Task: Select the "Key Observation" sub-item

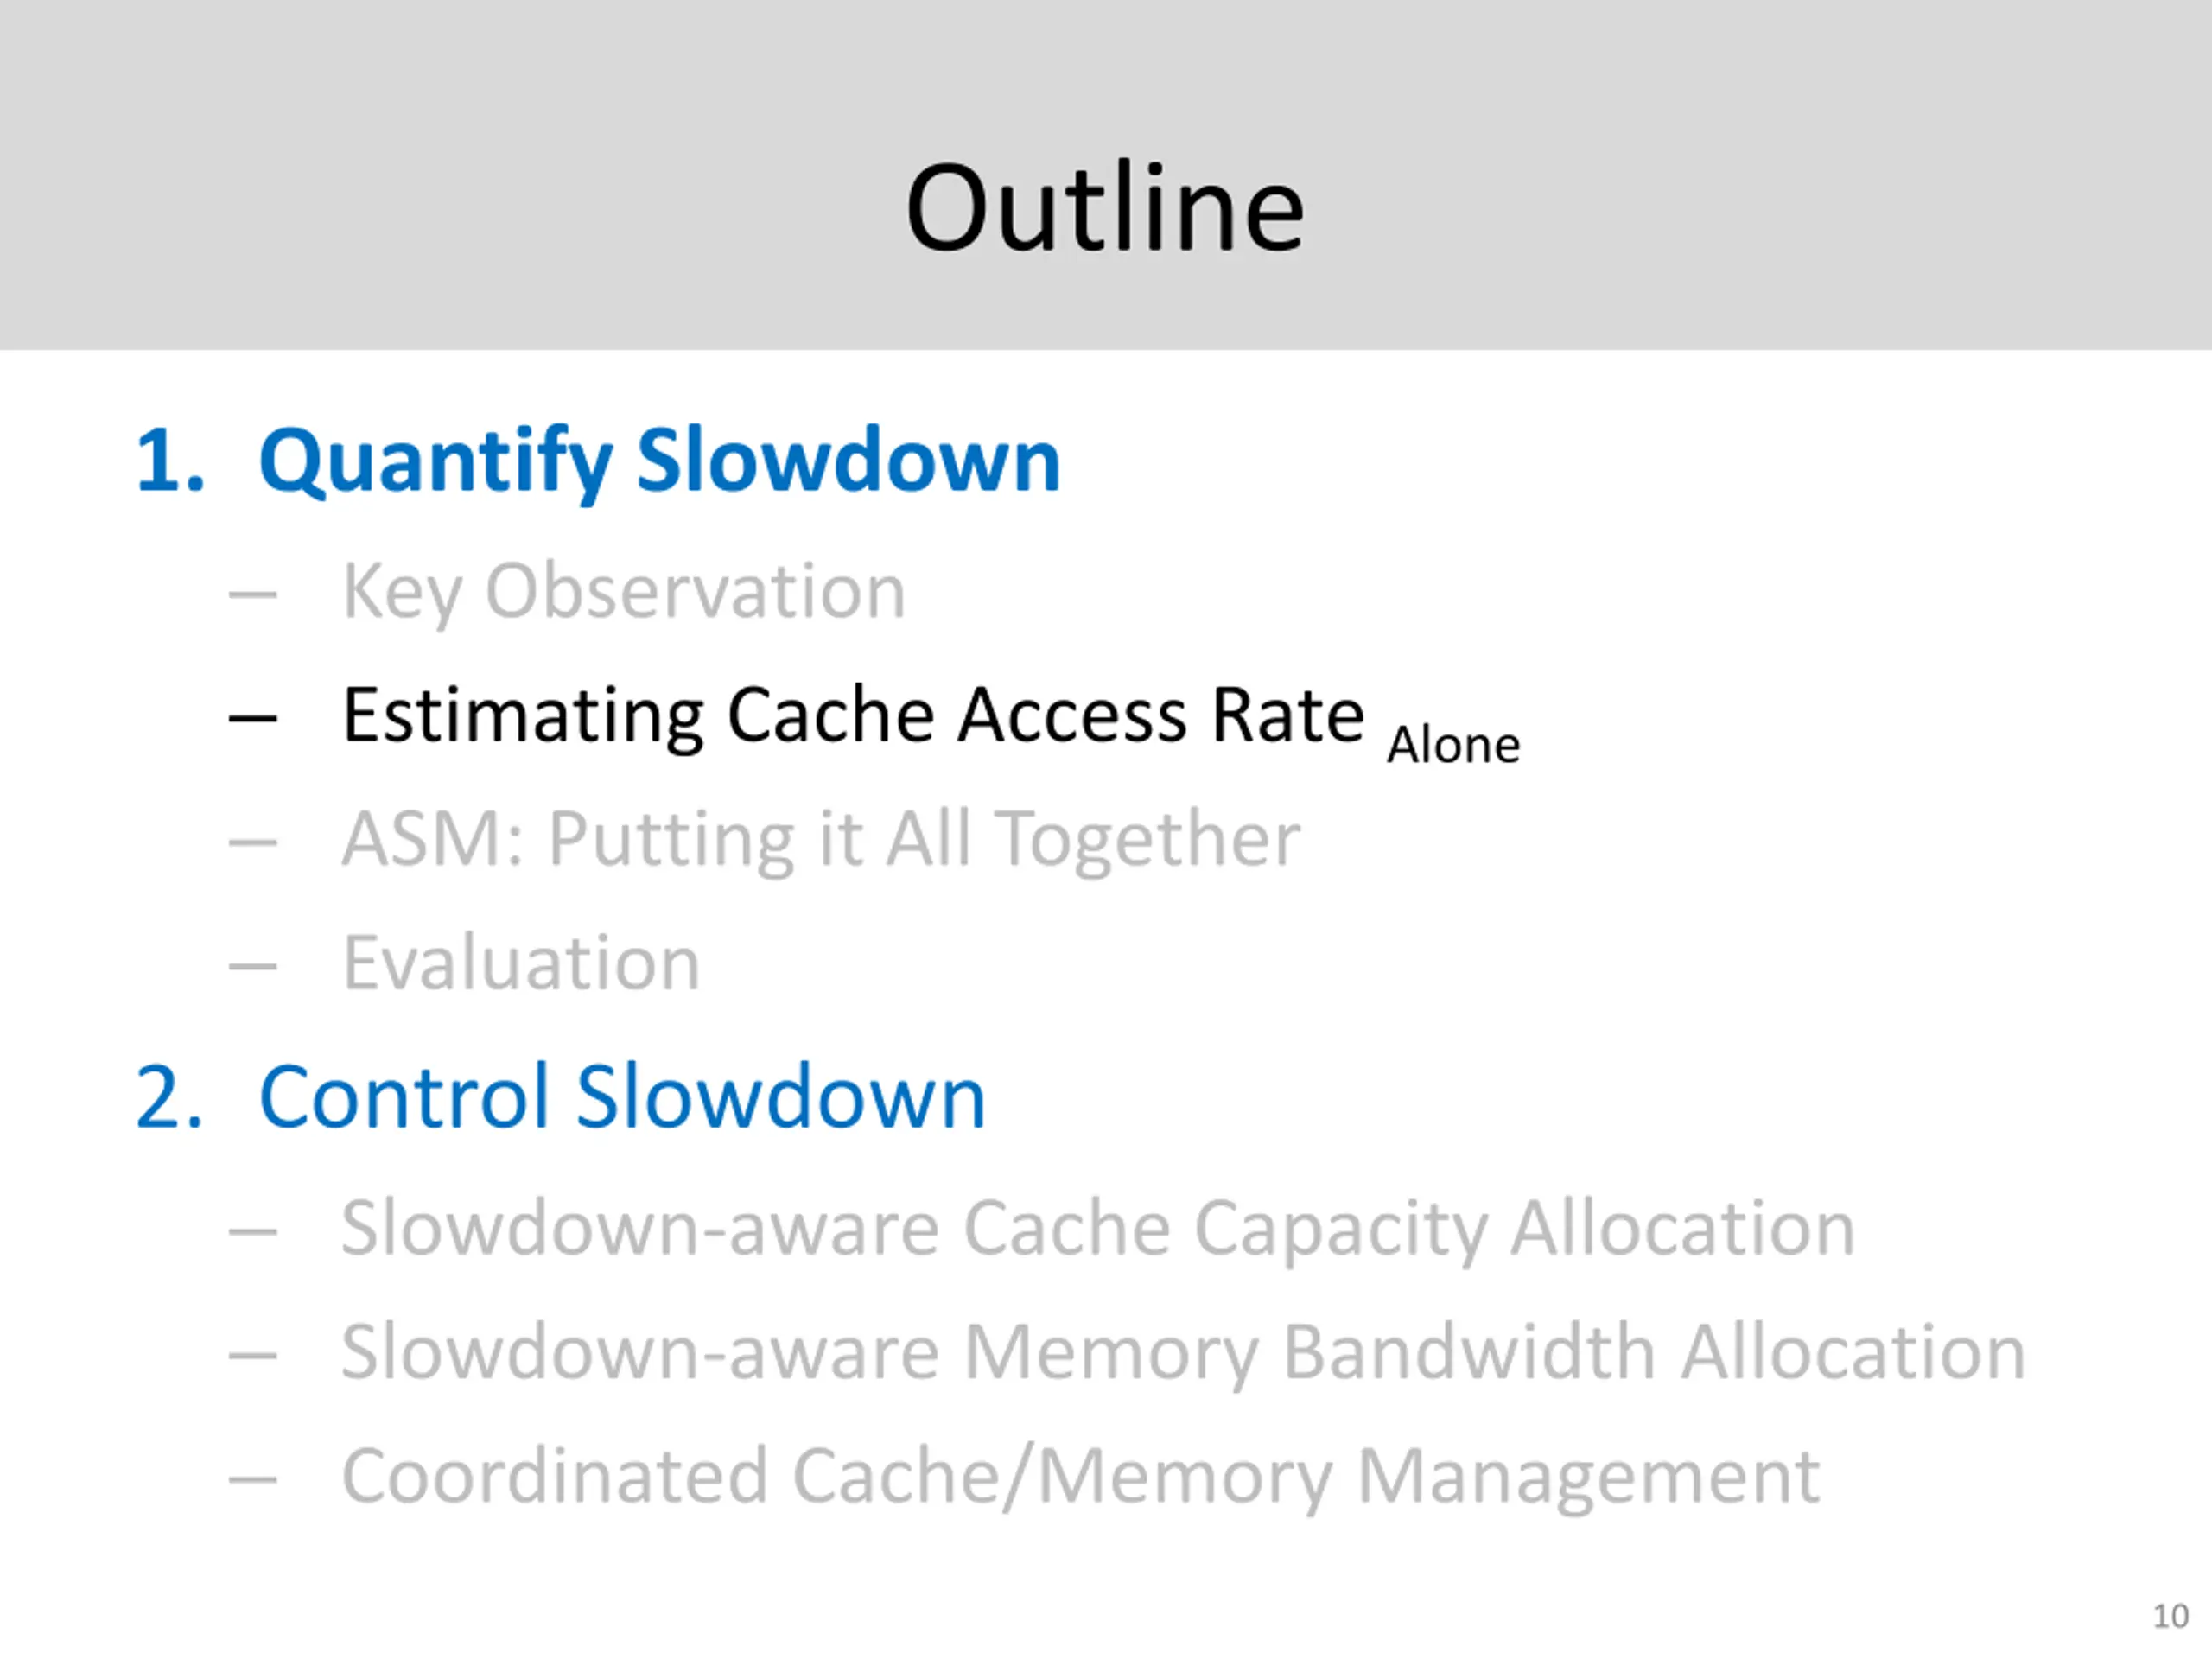Action: click(x=623, y=591)
